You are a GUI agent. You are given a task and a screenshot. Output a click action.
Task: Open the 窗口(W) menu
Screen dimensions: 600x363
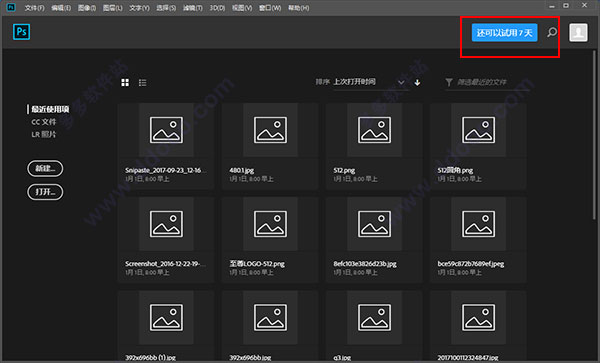(270, 8)
